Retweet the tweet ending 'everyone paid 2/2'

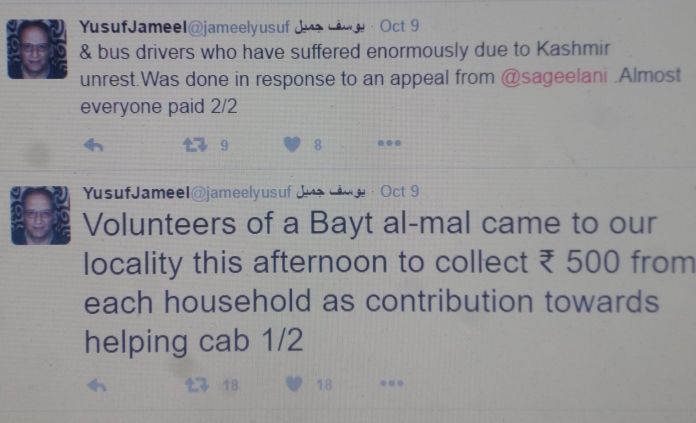[195, 145]
